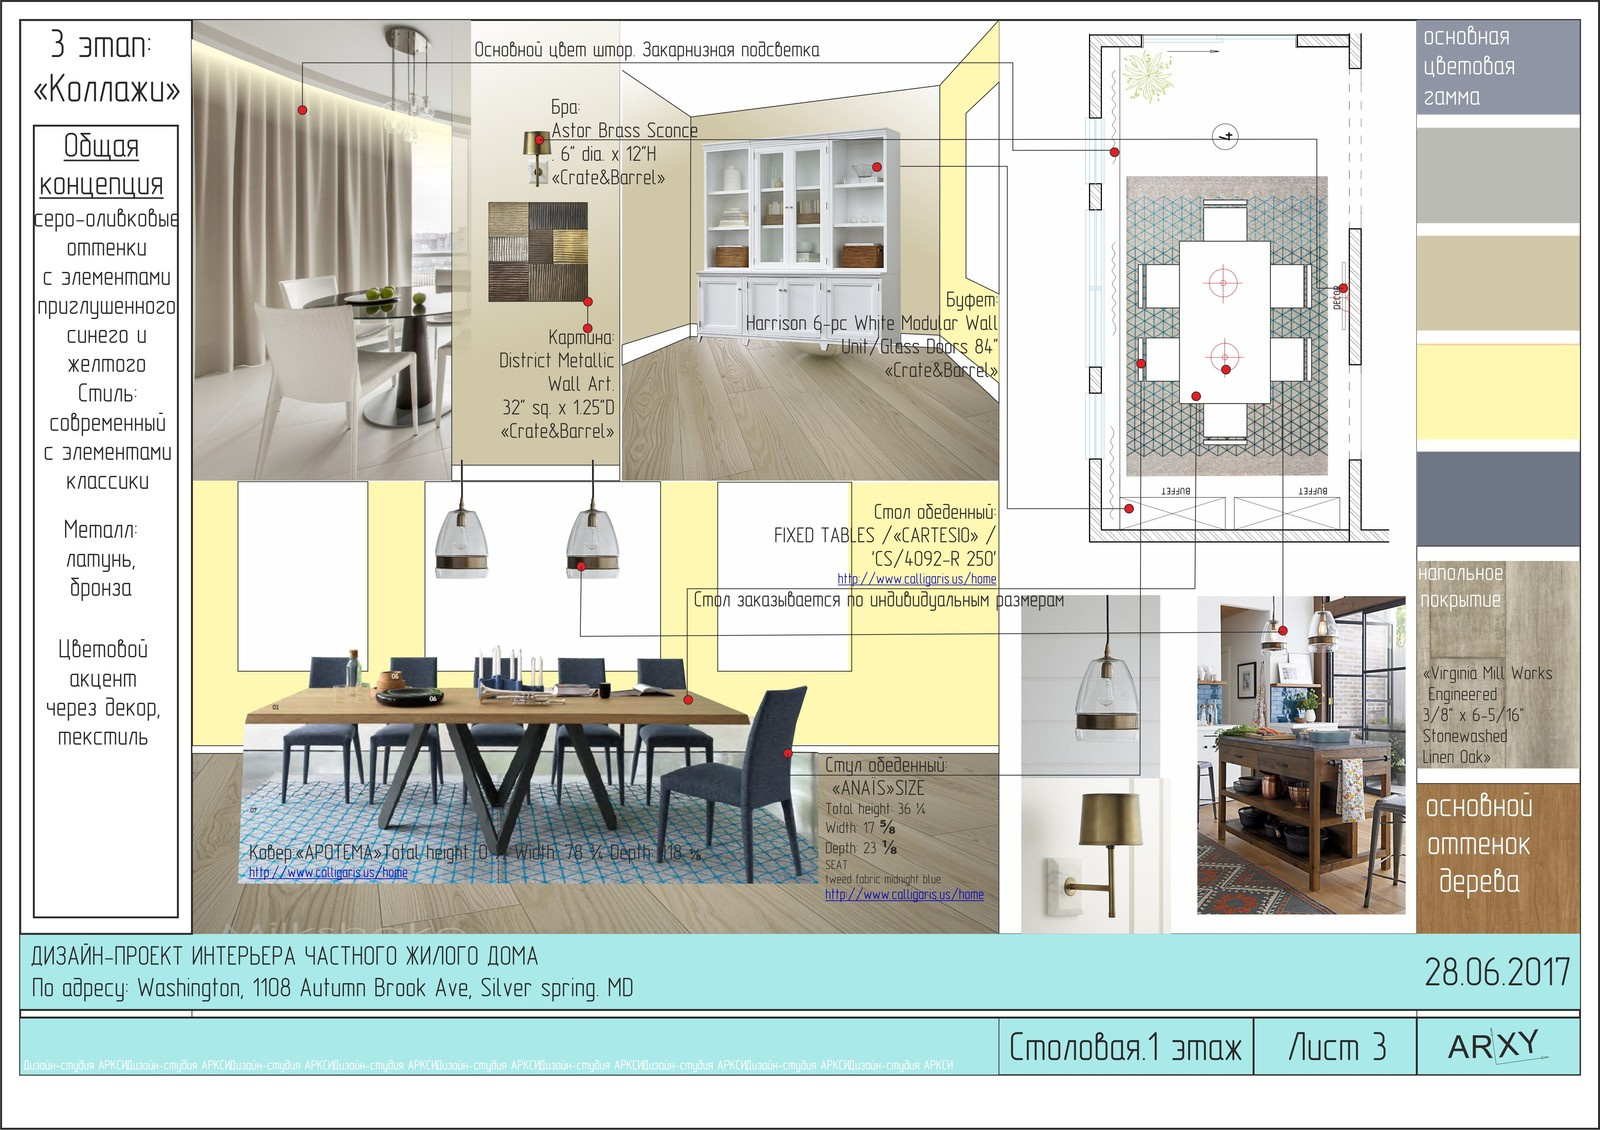Click the 'Общая концепция' heading
The image size is (1600, 1130).
(x=101, y=166)
